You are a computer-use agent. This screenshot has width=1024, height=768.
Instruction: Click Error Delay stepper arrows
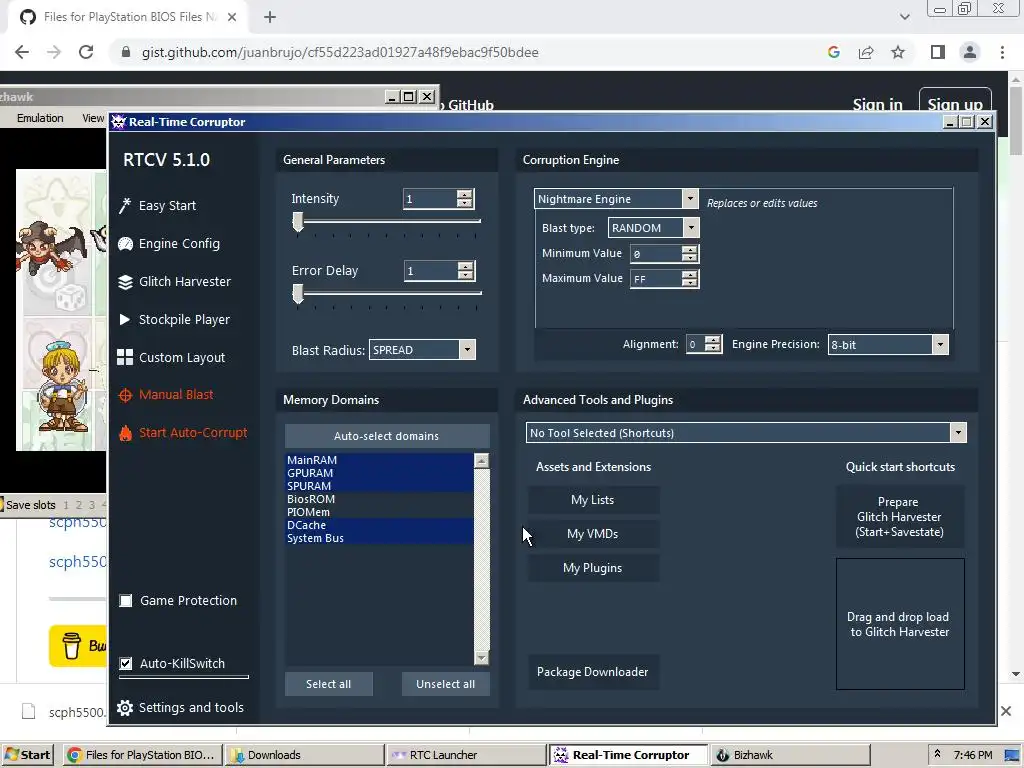[x=465, y=270]
